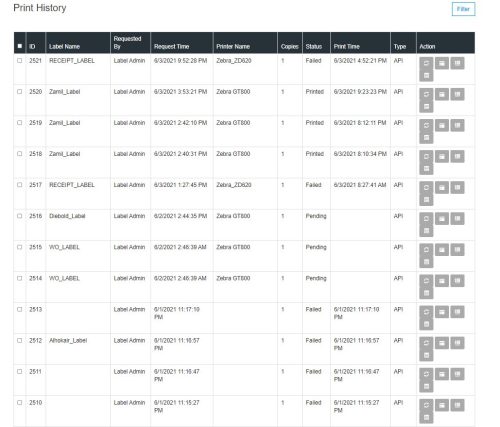Viewport: 500px width, 427px height.
Task: Click Alhokair_Label in row 2512
Action: [x=68, y=340]
